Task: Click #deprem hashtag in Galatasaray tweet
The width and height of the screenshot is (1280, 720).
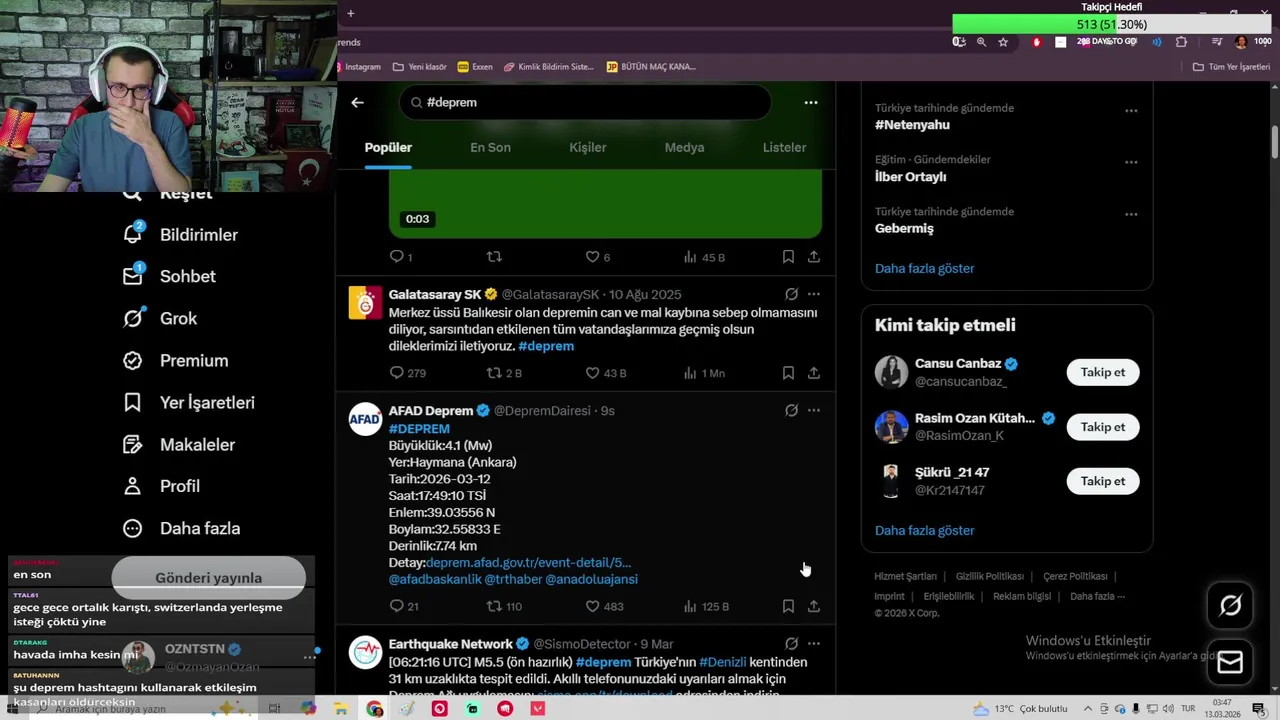Action: [546, 346]
